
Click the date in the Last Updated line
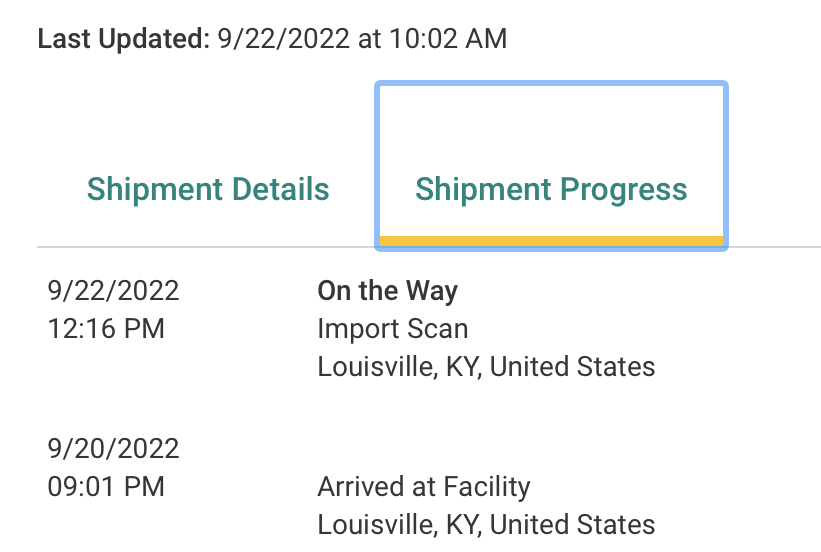coord(283,39)
